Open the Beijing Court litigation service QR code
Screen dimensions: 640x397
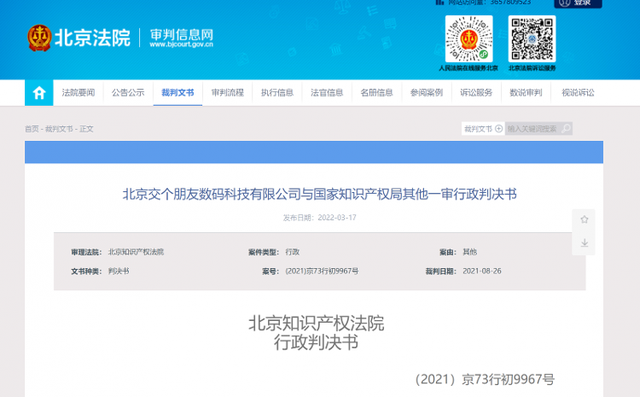(x=532, y=39)
